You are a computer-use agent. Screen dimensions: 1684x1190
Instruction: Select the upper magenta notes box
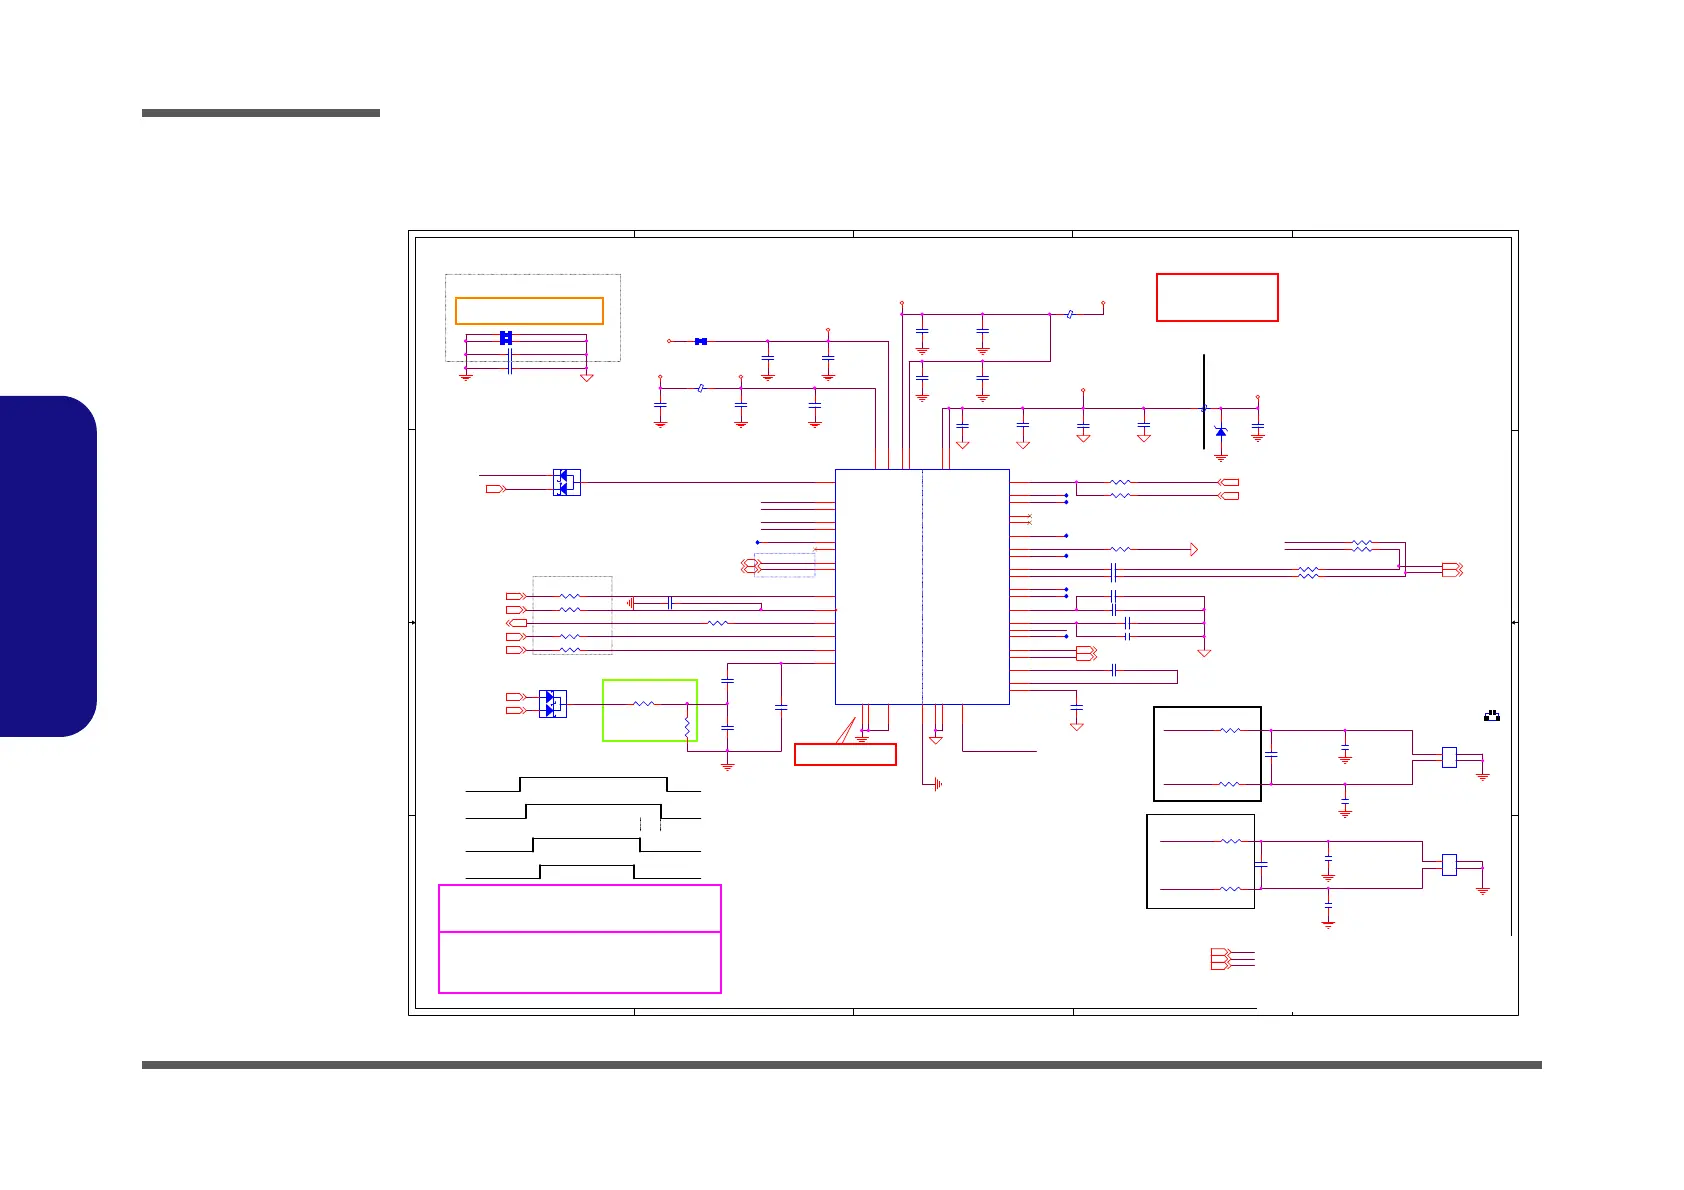click(580, 908)
